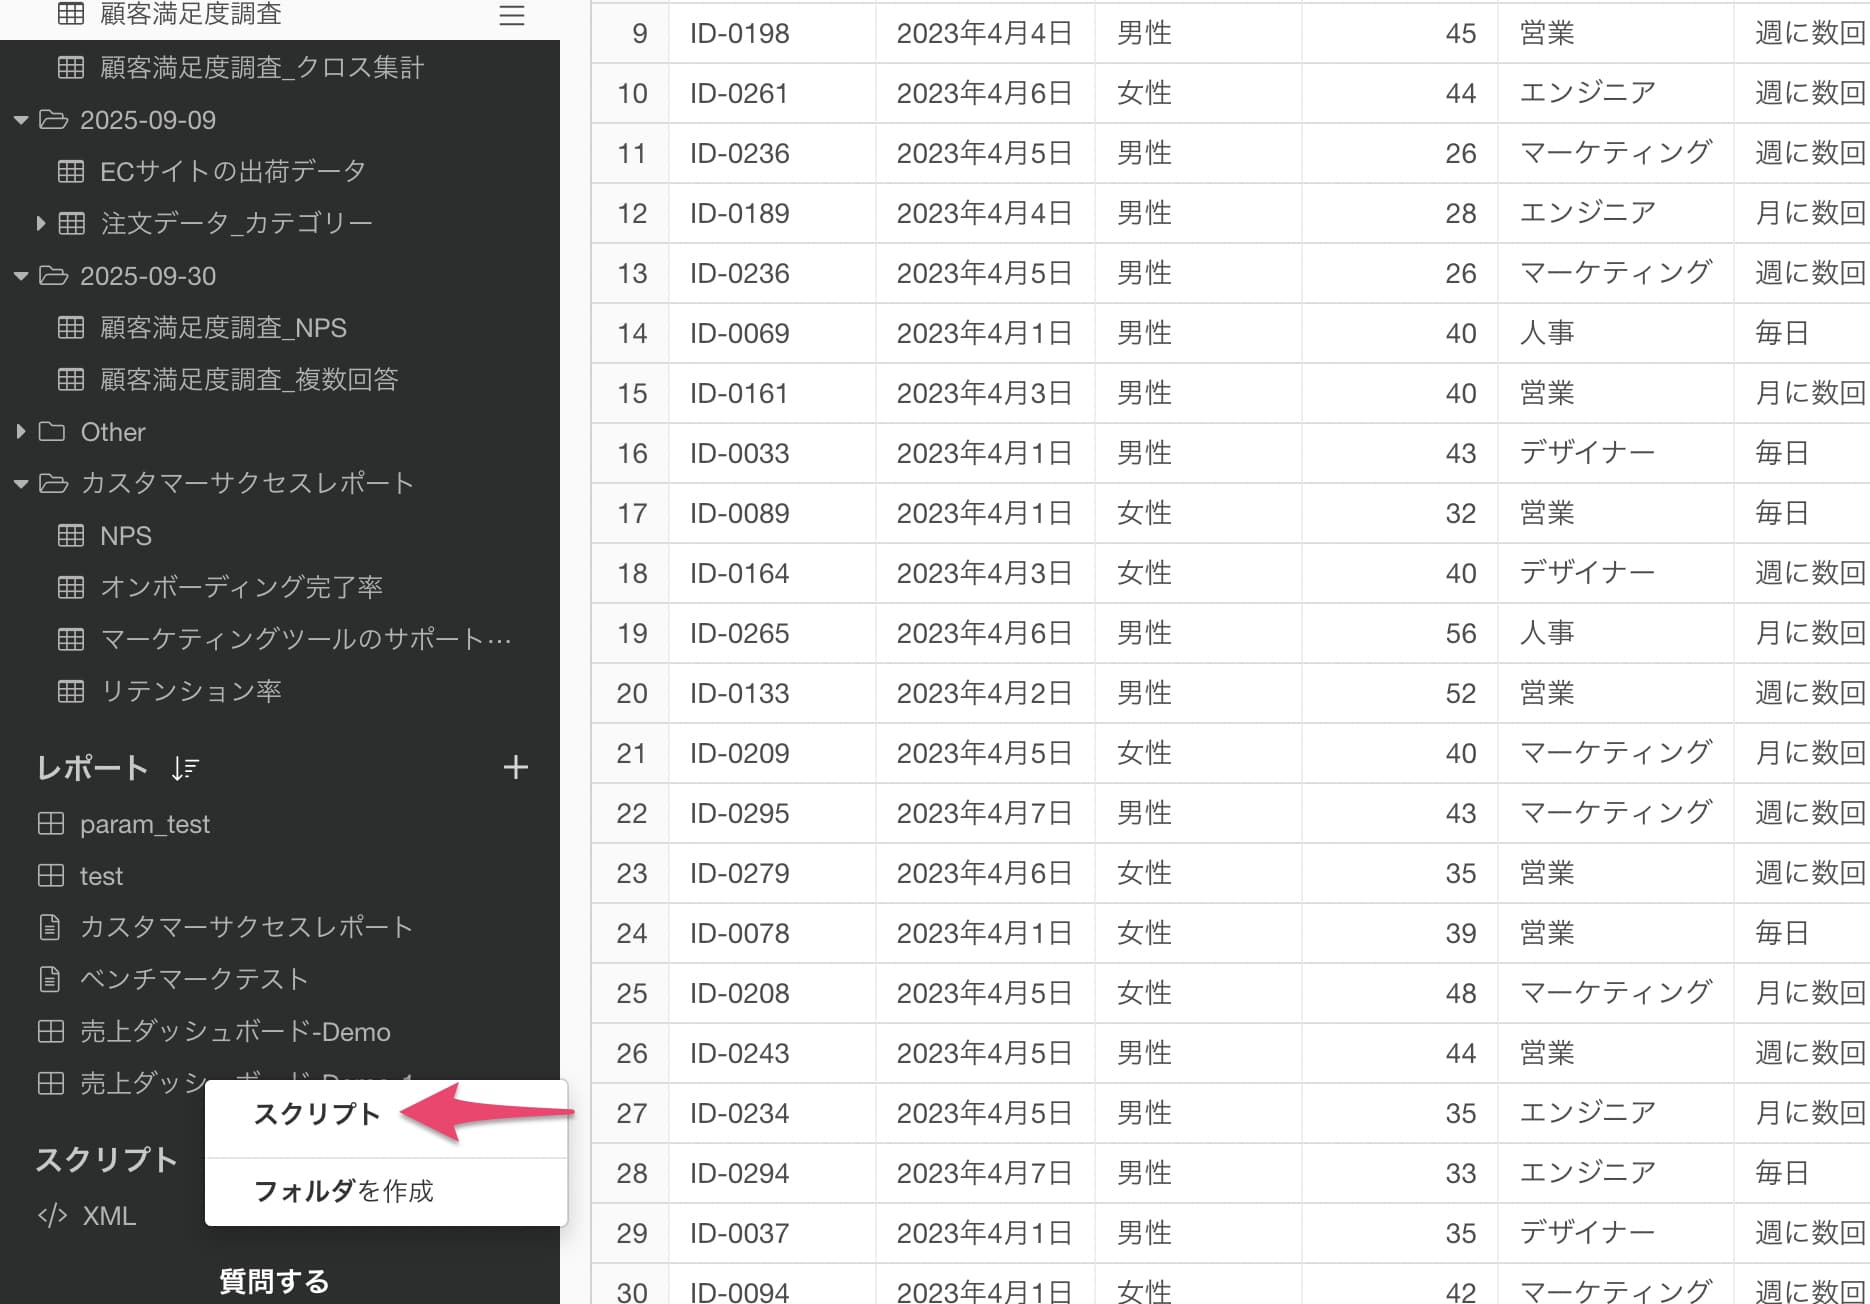Open the 売上ダッシュボード-Demo report
Image resolution: width=1870 pixels, height=1304 pixels.
click(235, 1031)
